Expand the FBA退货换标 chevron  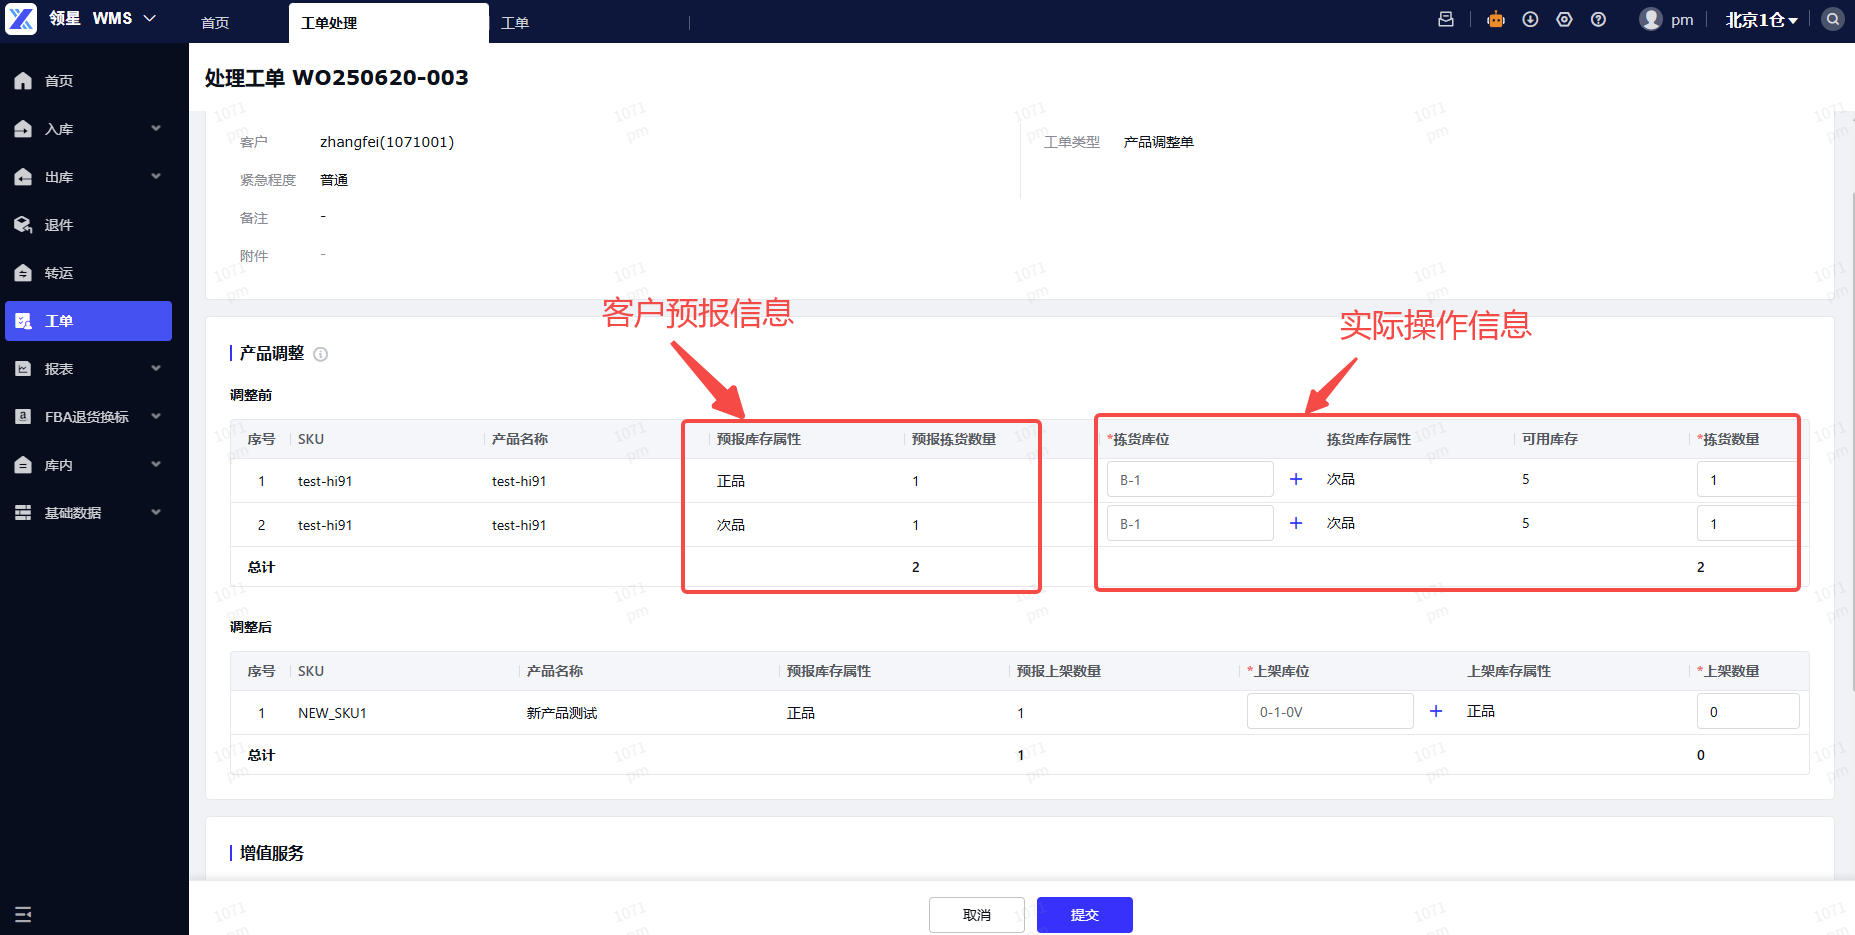[156, 416]
